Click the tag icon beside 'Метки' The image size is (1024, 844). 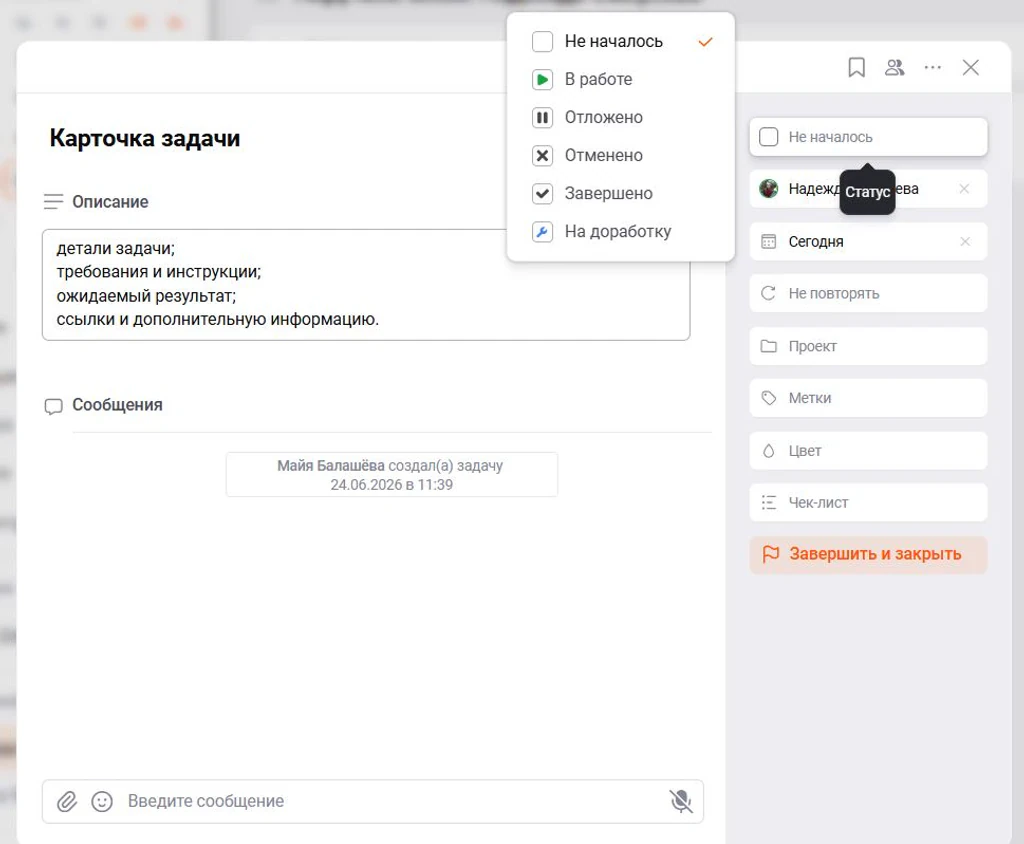coord(769,398)
